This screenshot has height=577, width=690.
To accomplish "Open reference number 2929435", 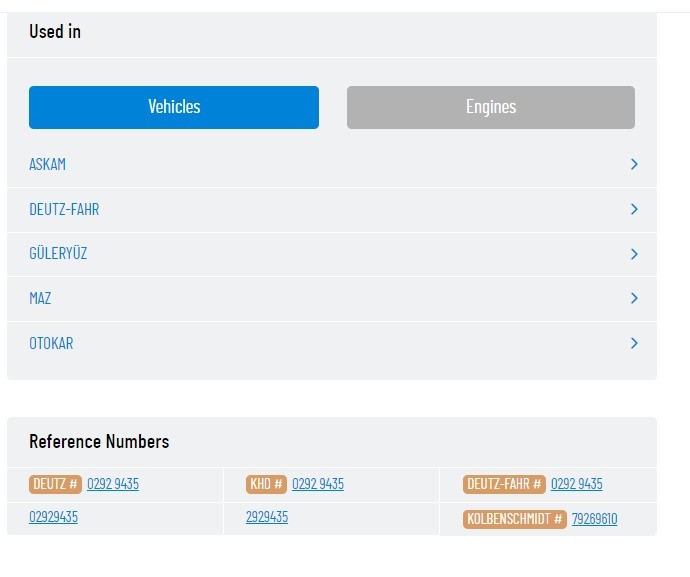I will click(x=267, y=517).
